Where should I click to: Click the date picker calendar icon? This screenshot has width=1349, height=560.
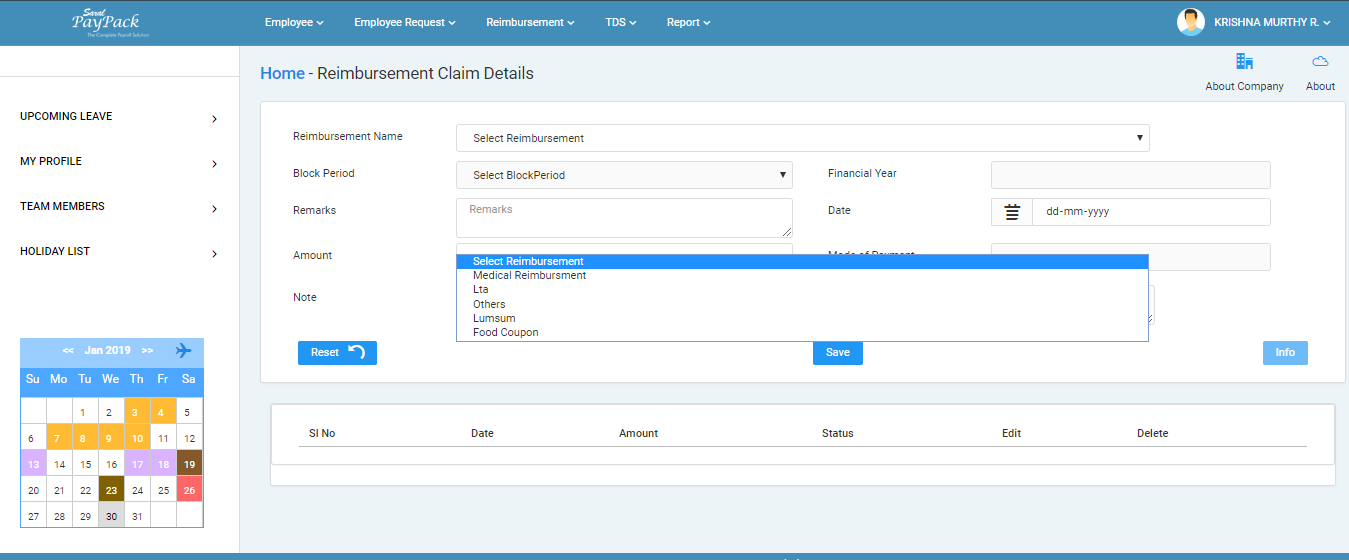(x=1012, y=212)
